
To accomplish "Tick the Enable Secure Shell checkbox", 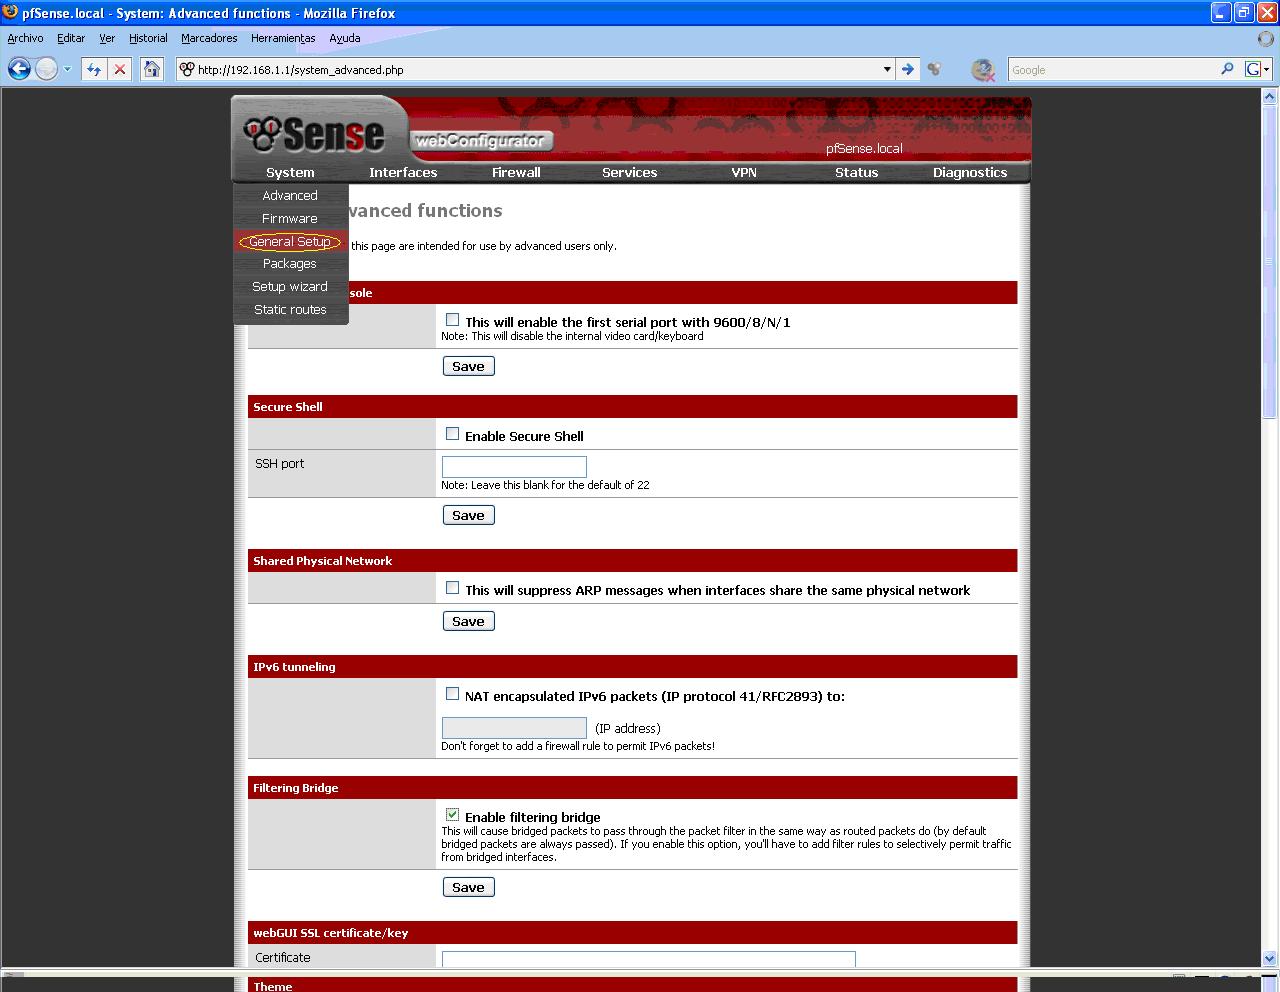I will (x=452, y=434).
